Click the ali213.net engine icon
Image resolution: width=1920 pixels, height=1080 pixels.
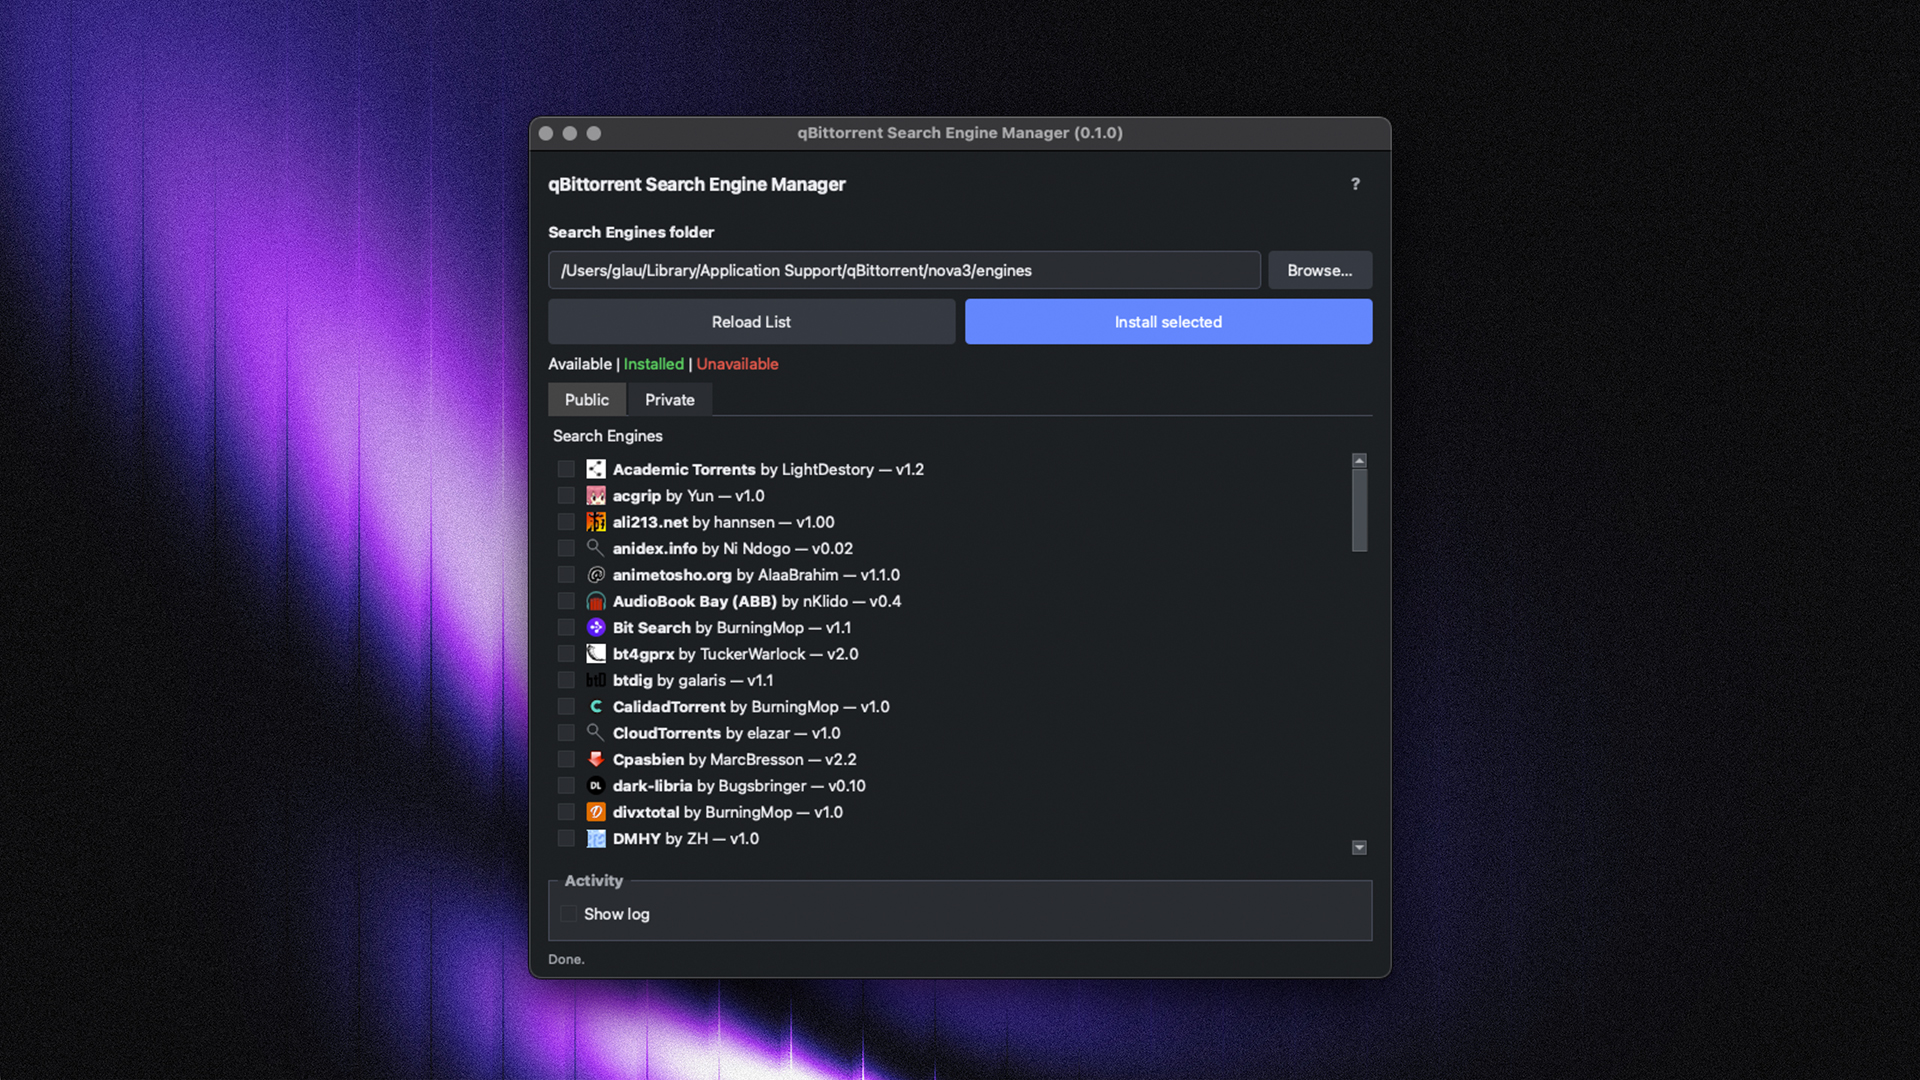[x=596, y=522]
